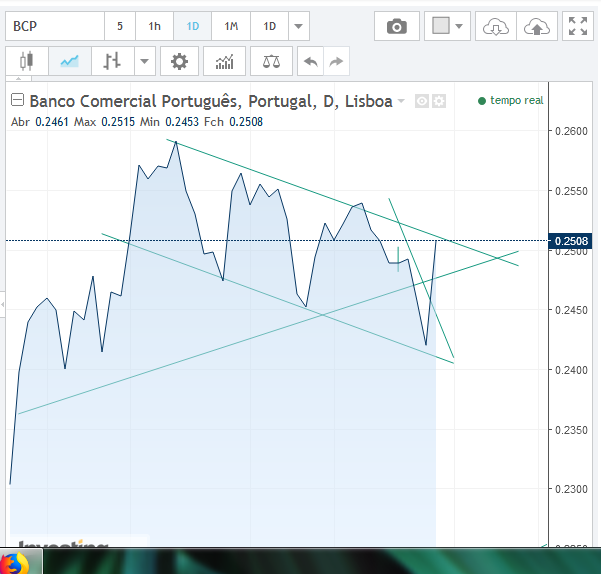601x574 pixels.
Task: Select the second 1D interval button
Action: click(x=269, y=26)
